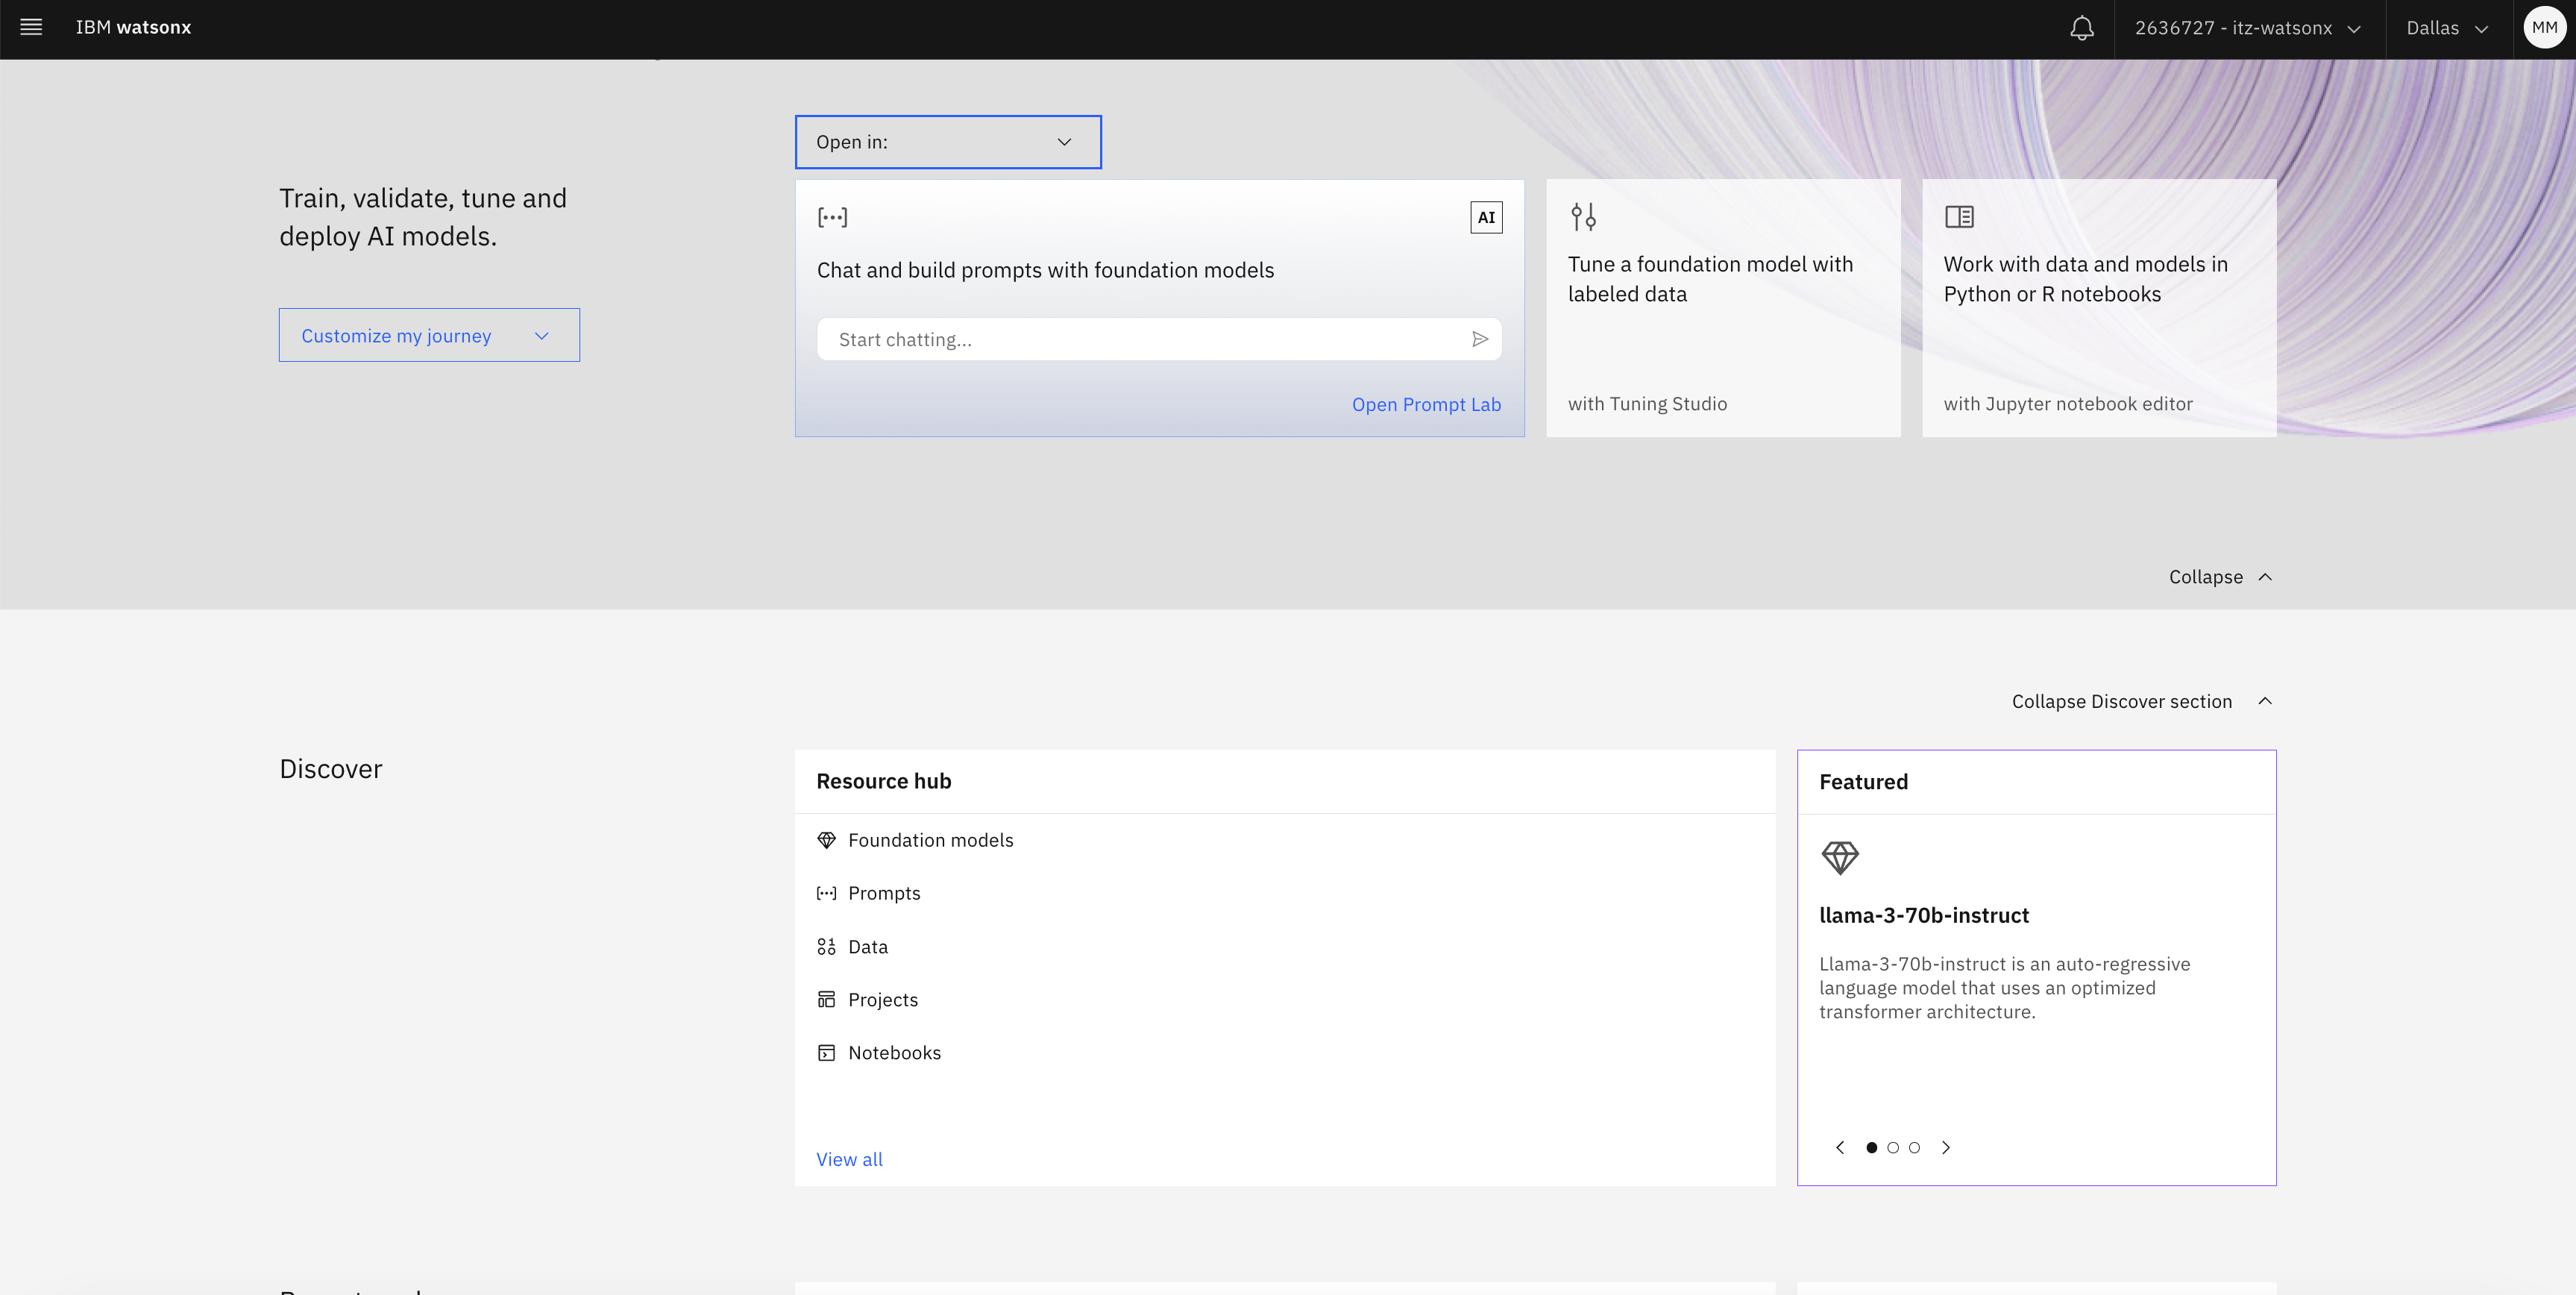This screenshot has height=1295, width=2576.
Task: Open Customize my journey dropdown
Action: click(429, 335)
